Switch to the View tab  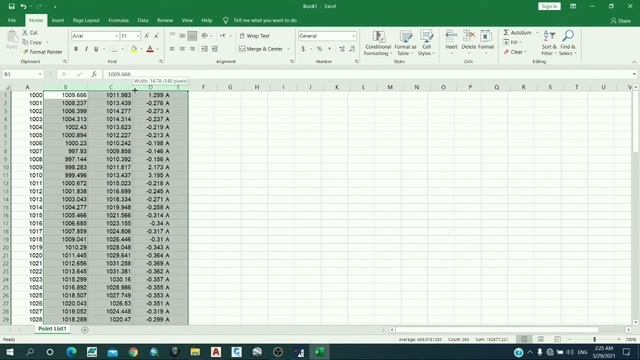pos(187,20)
